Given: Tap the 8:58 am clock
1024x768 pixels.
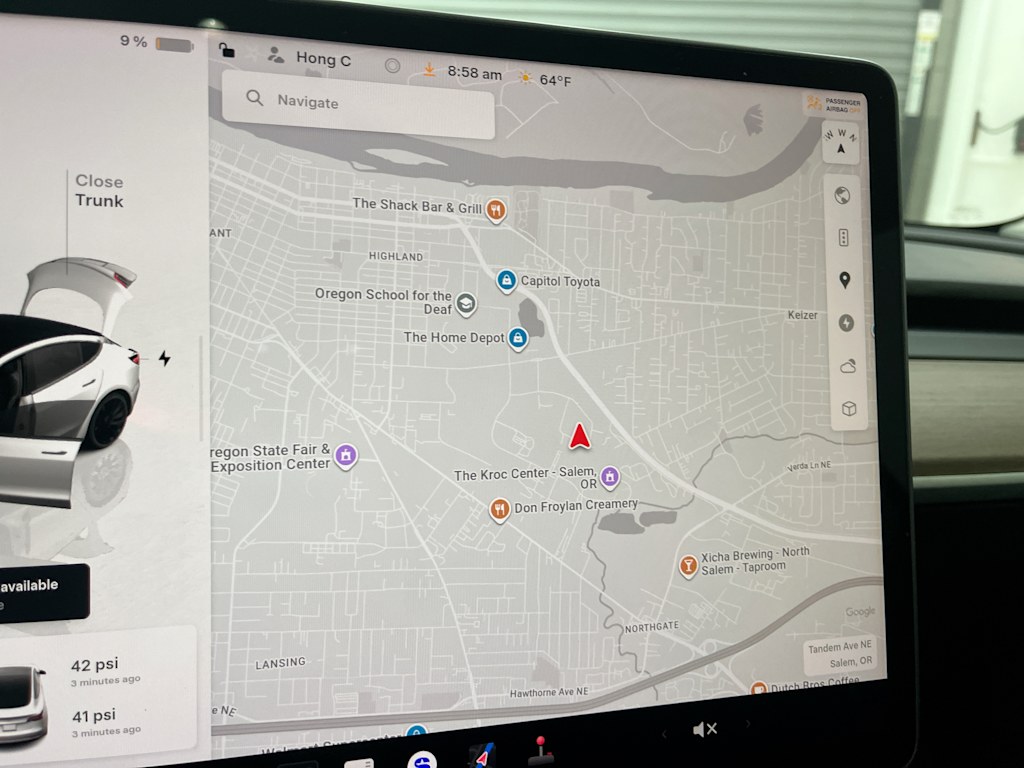Looking at the screenshot, I should [474, 72].
